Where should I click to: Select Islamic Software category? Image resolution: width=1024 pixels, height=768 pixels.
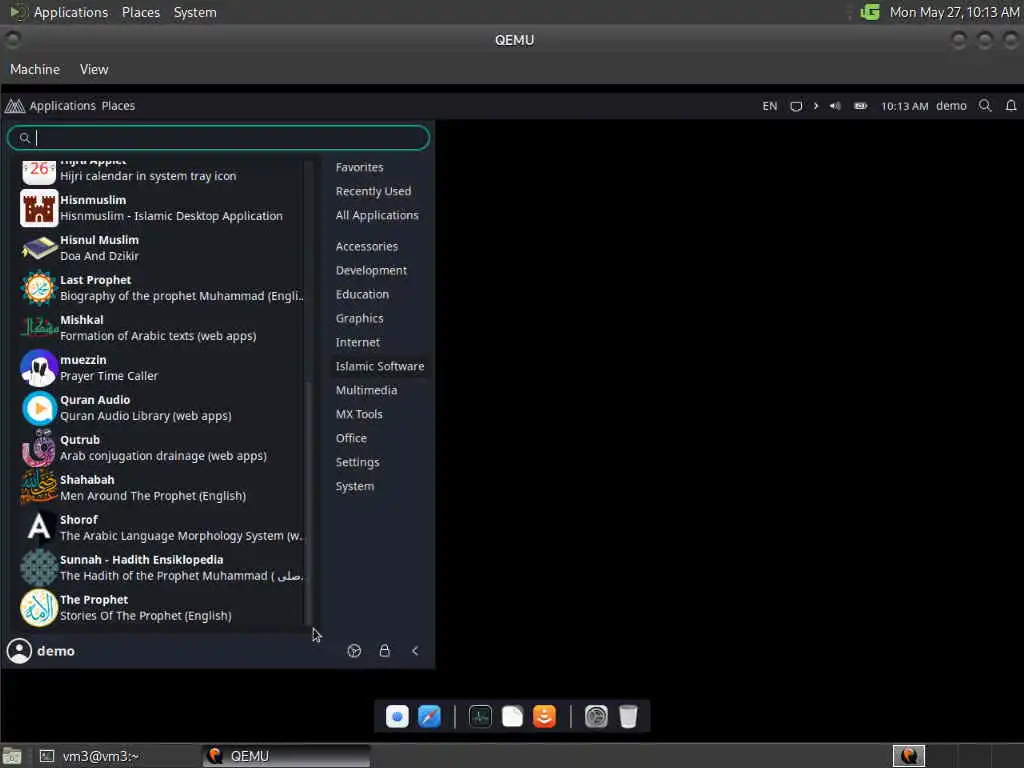coord(379,366)
